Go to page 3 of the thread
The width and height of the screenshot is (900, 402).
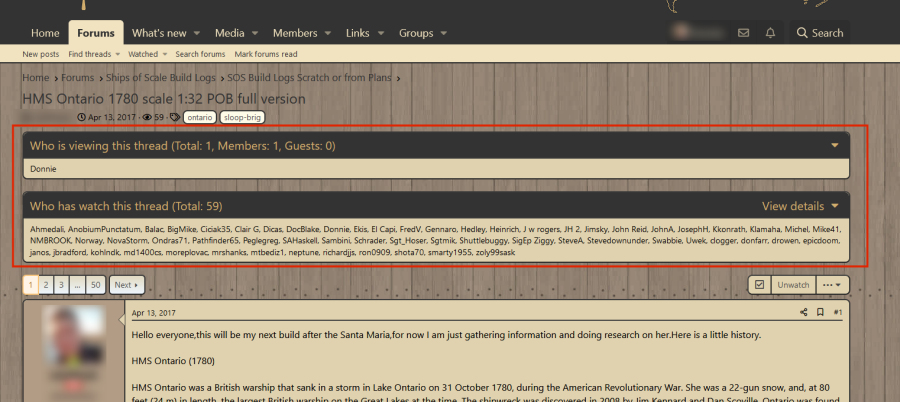point(61,285)
